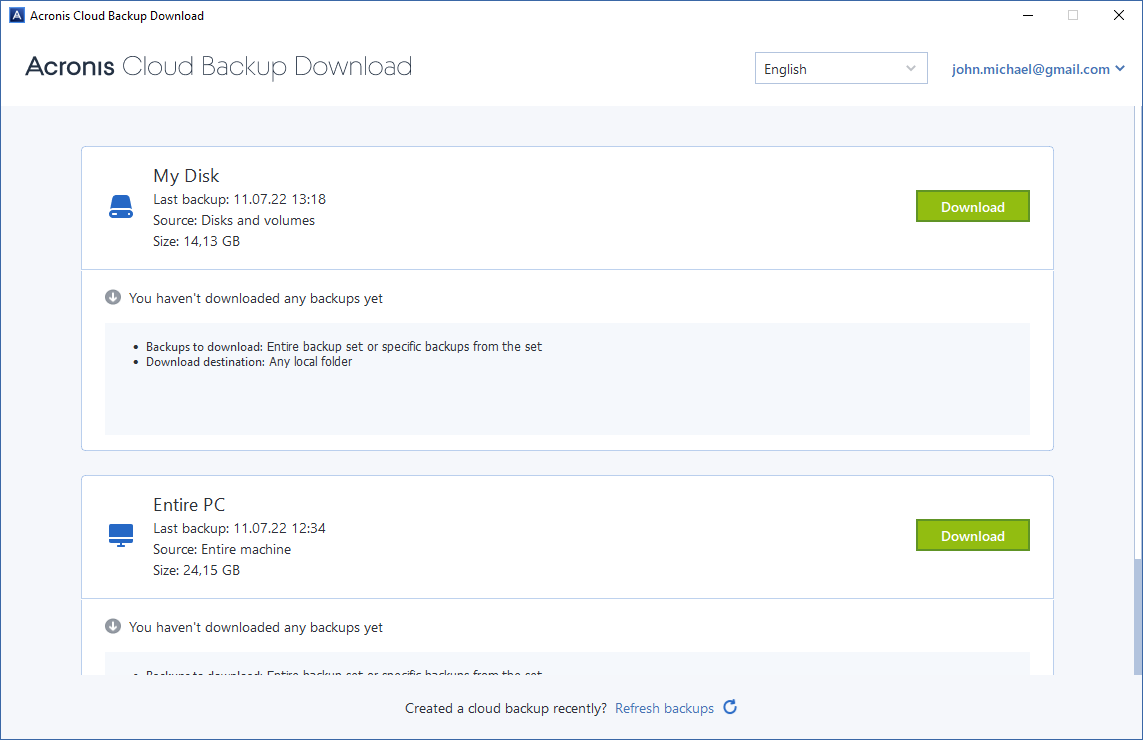Image resolution: width=1143 pixels, height=740 pixels.
Task: Click the Acronis Cloud Backup Download heading
Action: click(219, 66)
